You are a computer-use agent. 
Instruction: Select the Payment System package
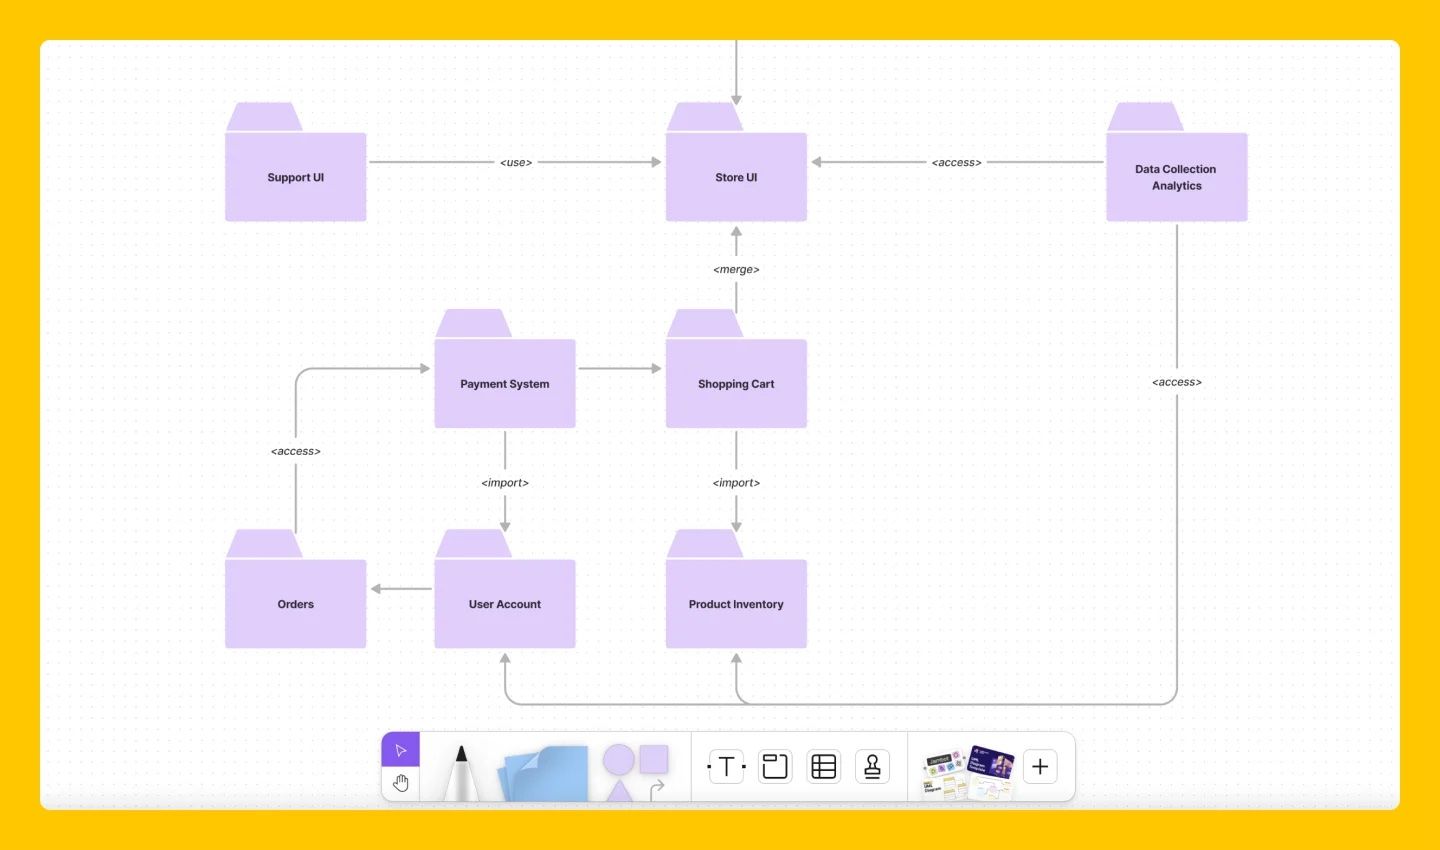pyautogui.click(x=505, y=383)
